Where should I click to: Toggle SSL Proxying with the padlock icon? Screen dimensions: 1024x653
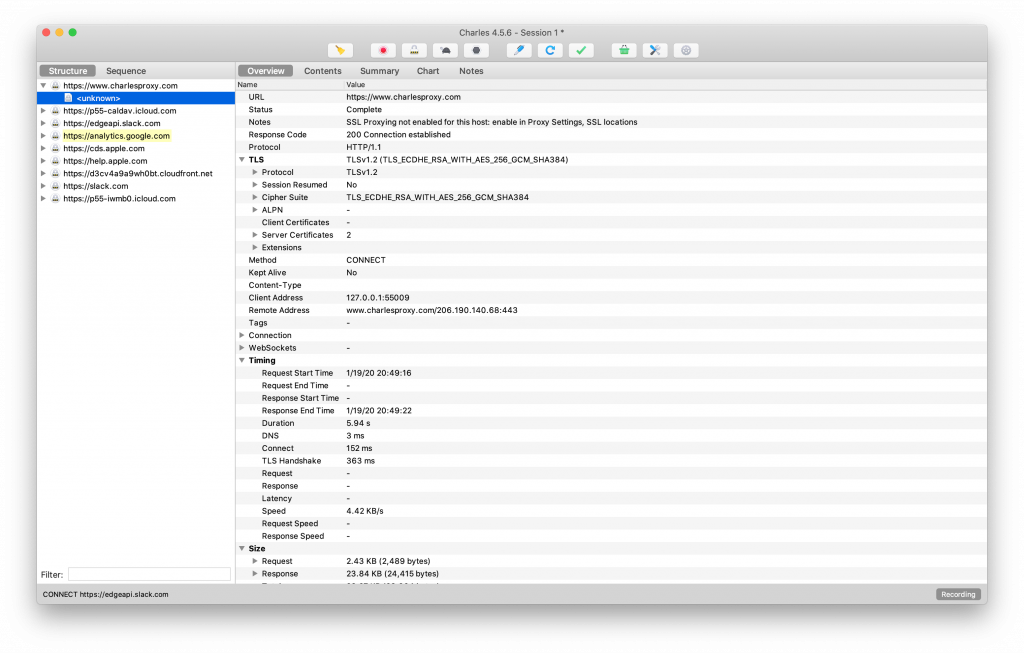[414, 50]
